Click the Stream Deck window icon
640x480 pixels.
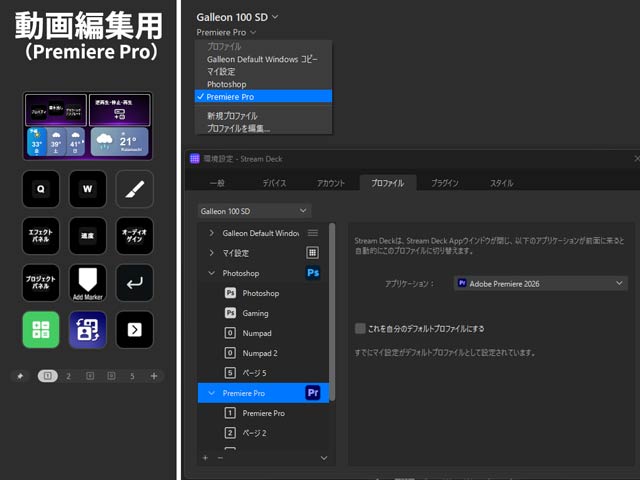pos(195,159)
